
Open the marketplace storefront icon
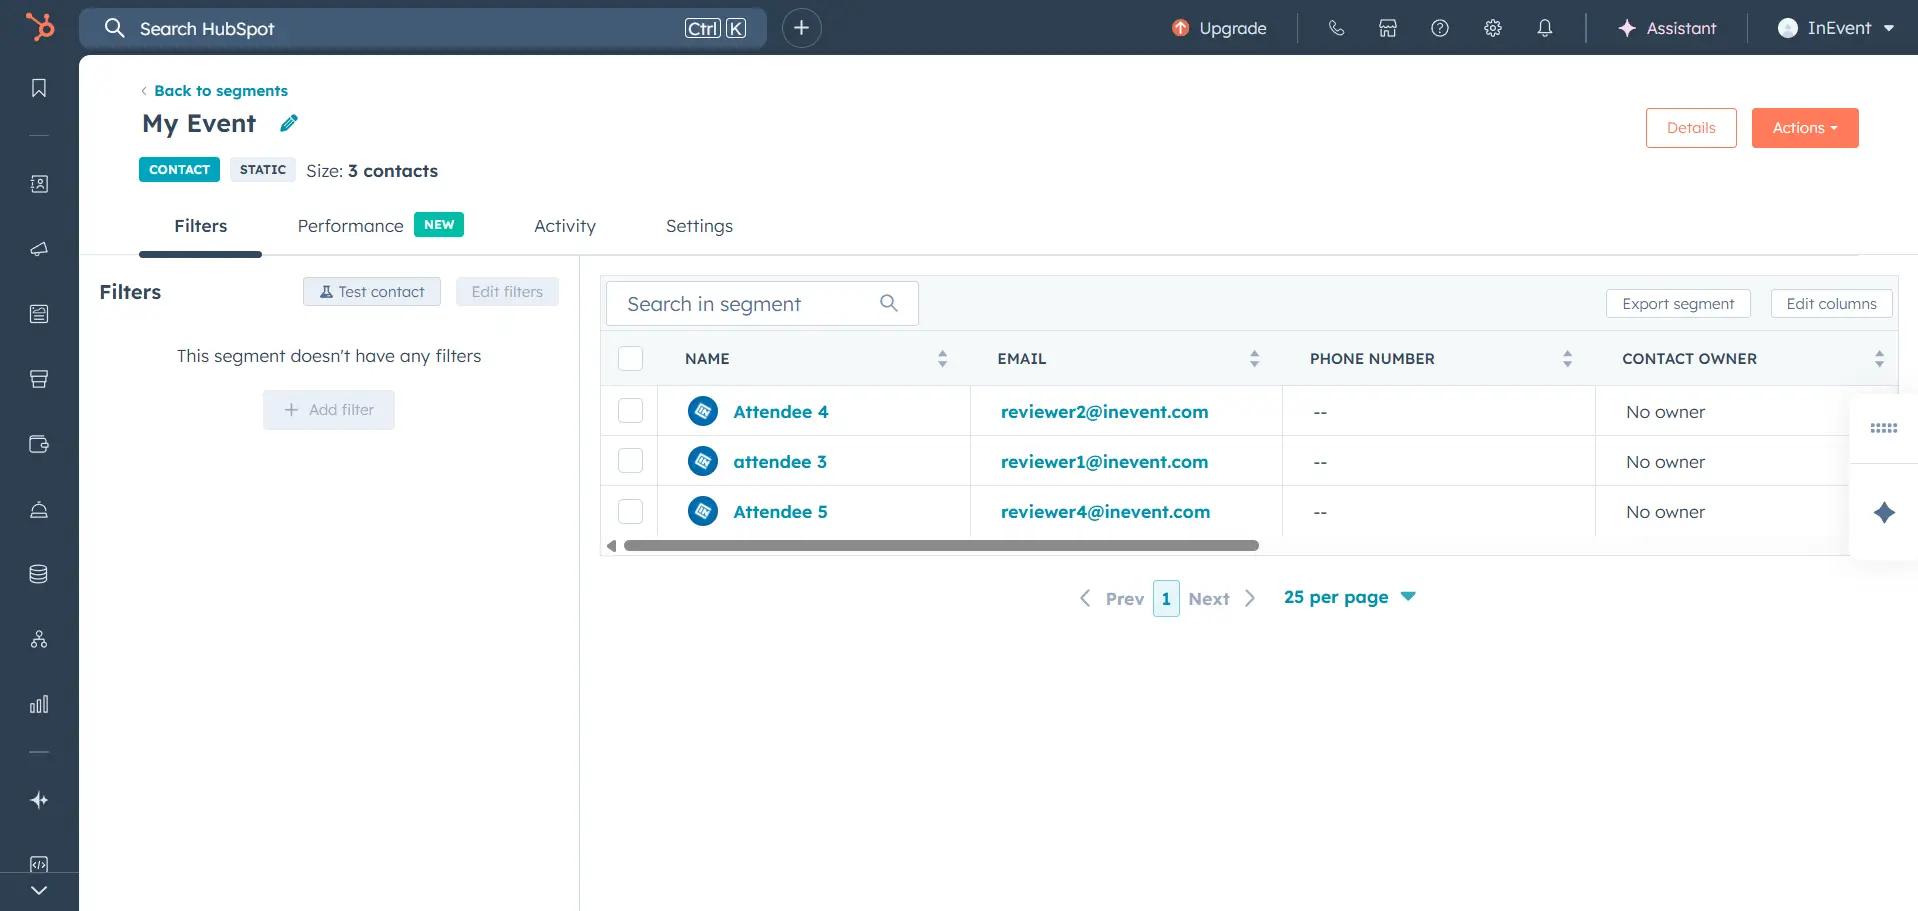click(x=1388, y=28)
